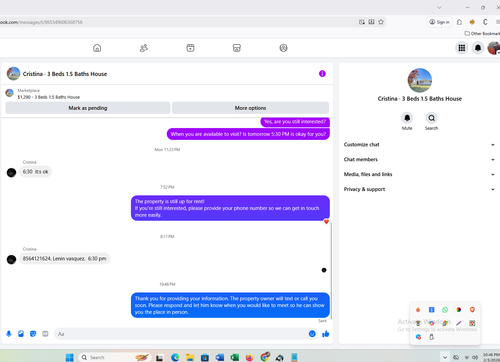
Task: Toggle the purple conversation information icon
Action: [322, 74]
